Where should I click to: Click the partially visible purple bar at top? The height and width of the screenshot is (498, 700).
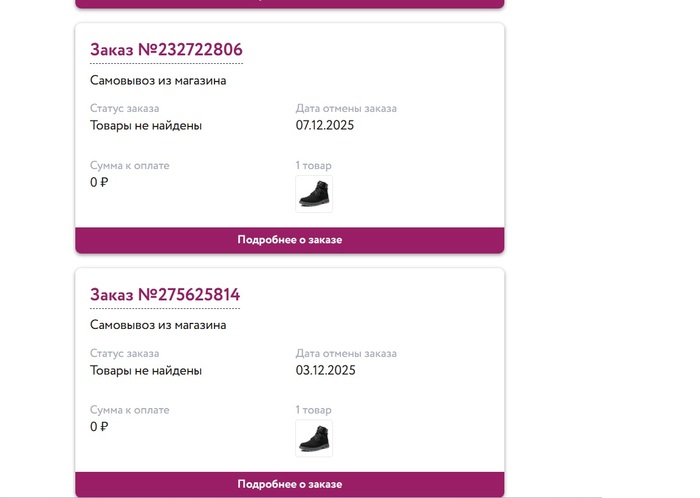click(290, 4)
